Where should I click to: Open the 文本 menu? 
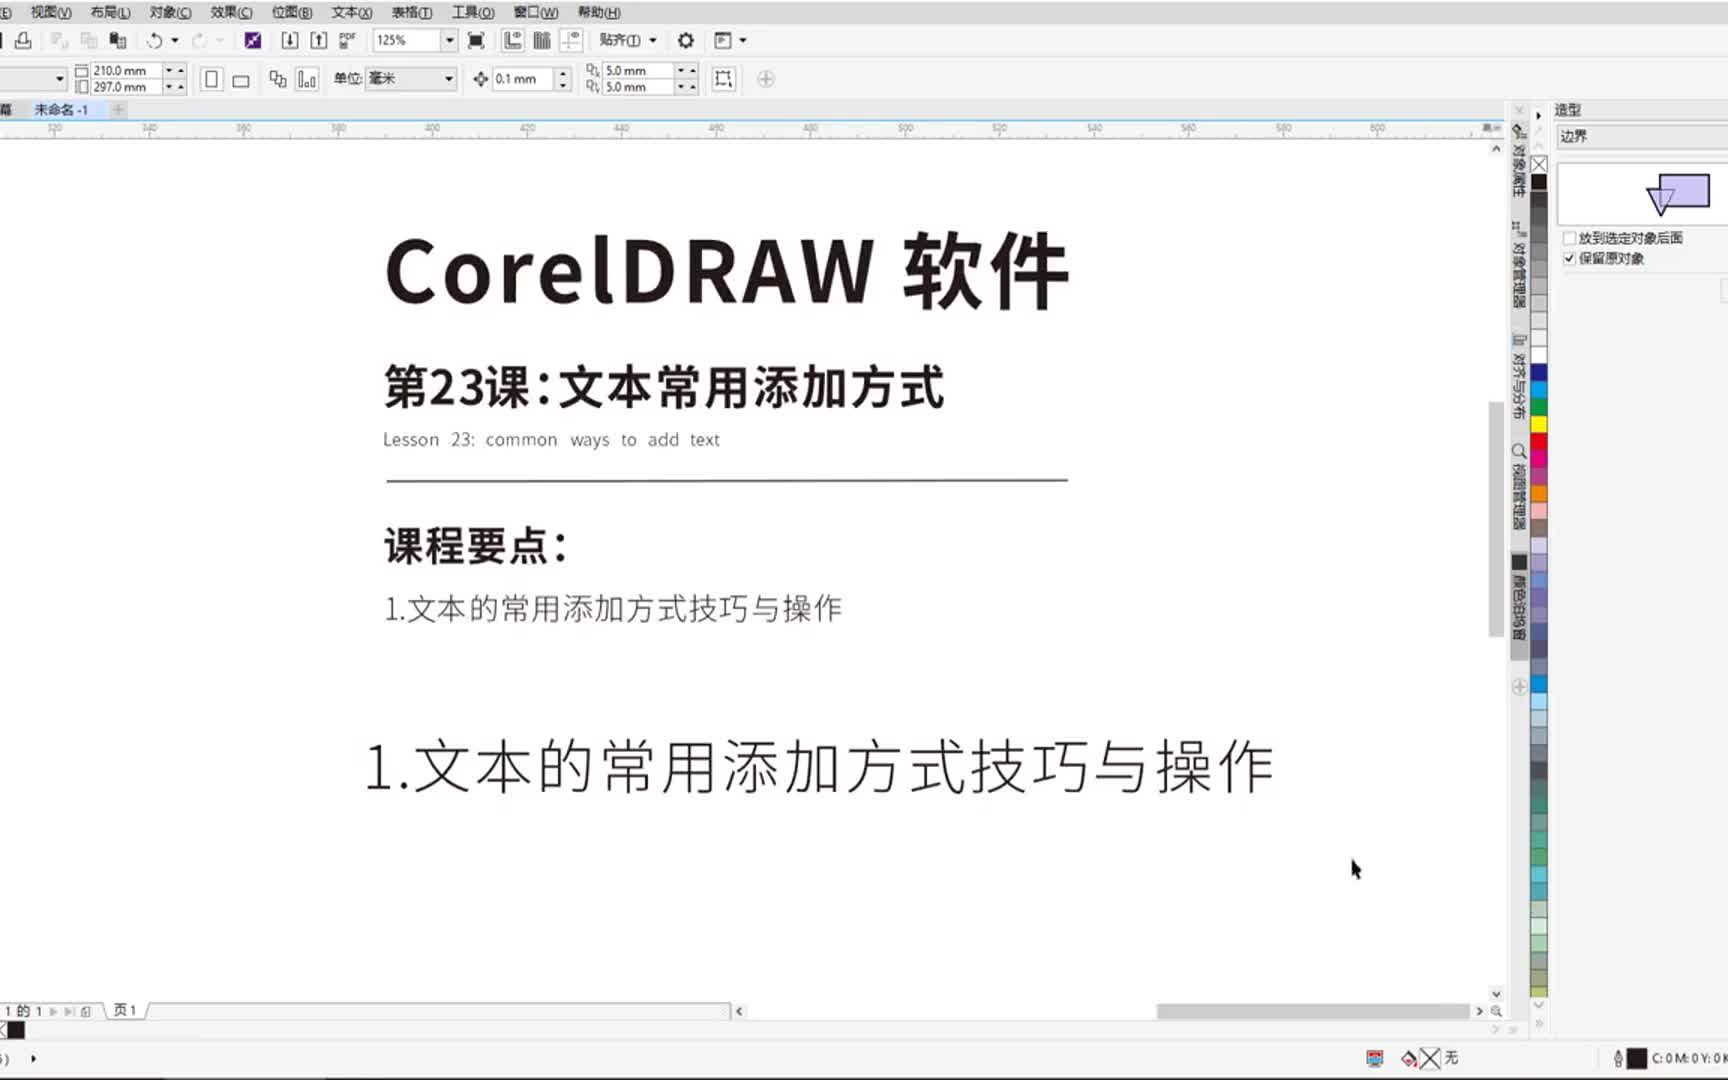(352, 12)
